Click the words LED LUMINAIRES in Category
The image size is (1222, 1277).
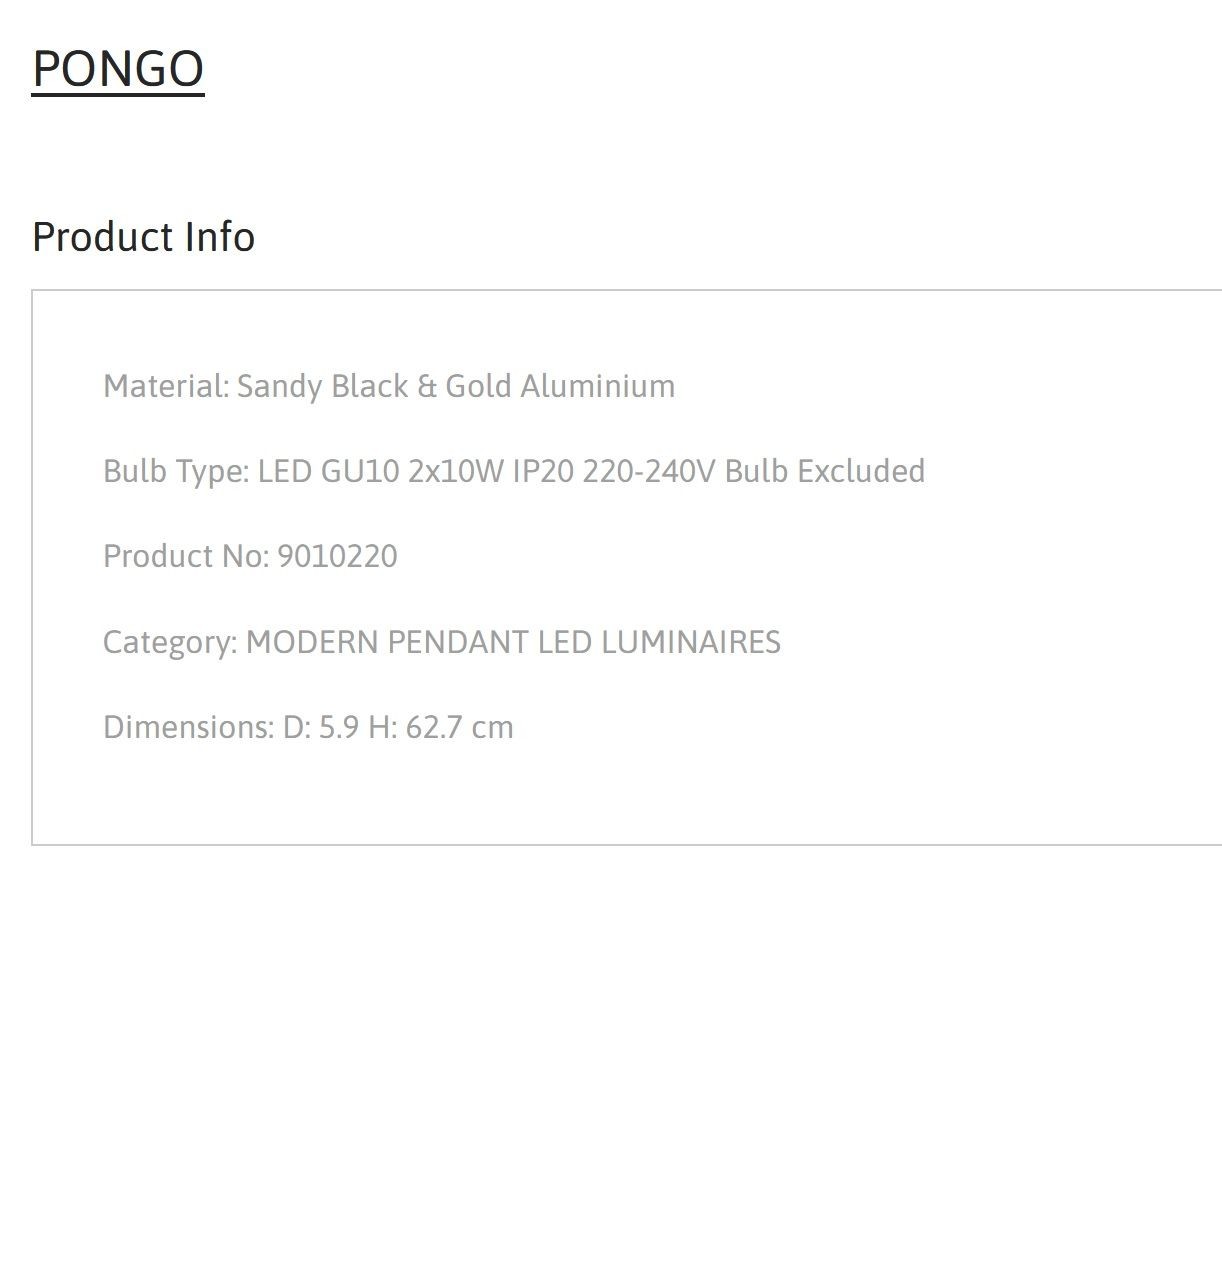coord(659,642)
